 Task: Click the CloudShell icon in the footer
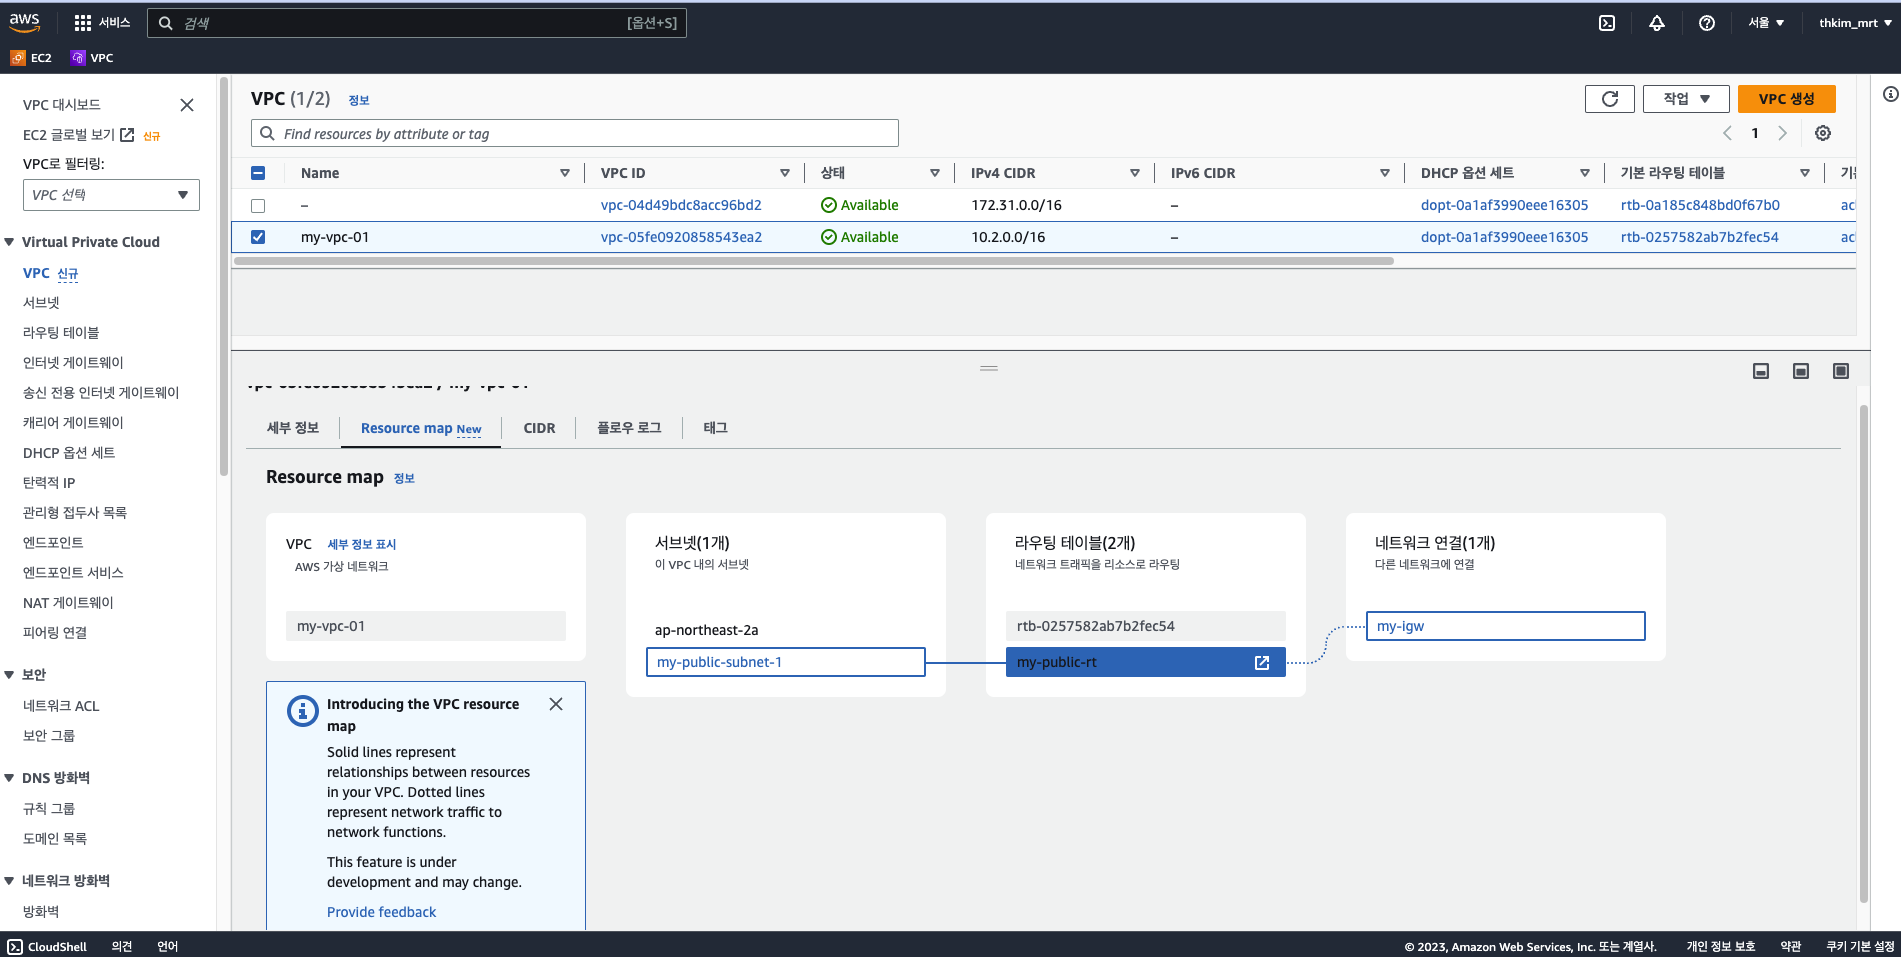click(x=15, y=947)
